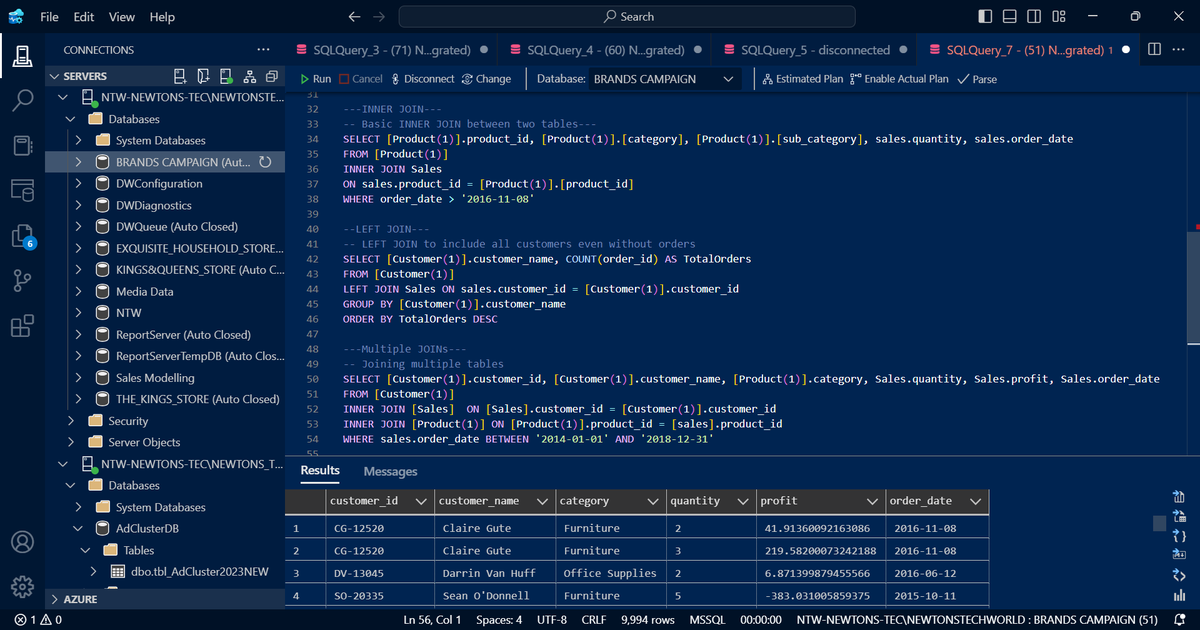Click the servers group-by hierarchy icon
Image resolution: width=1200 pixels, height=630 pixels.
click(248, 76)
